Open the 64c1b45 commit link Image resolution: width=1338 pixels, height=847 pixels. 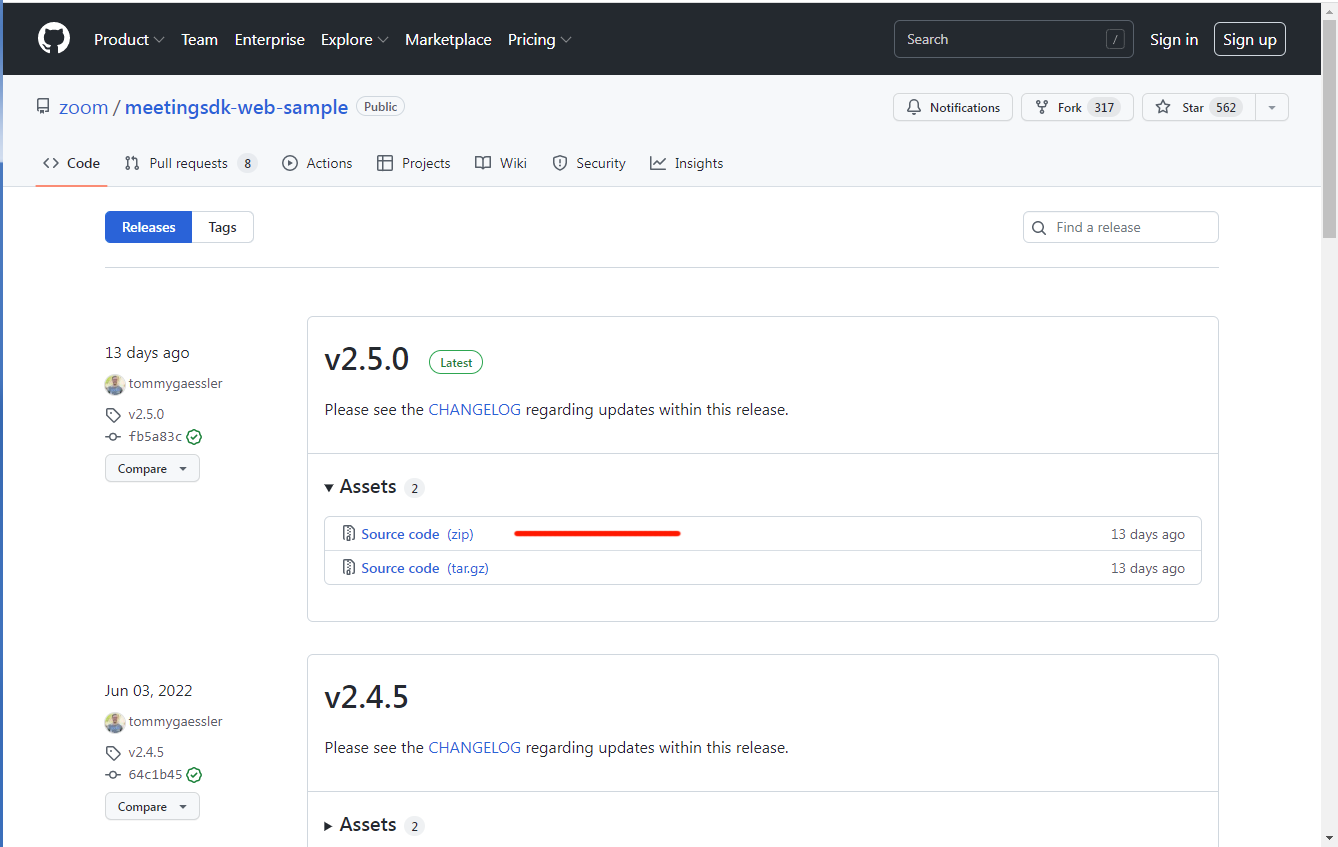coord(155,775)
